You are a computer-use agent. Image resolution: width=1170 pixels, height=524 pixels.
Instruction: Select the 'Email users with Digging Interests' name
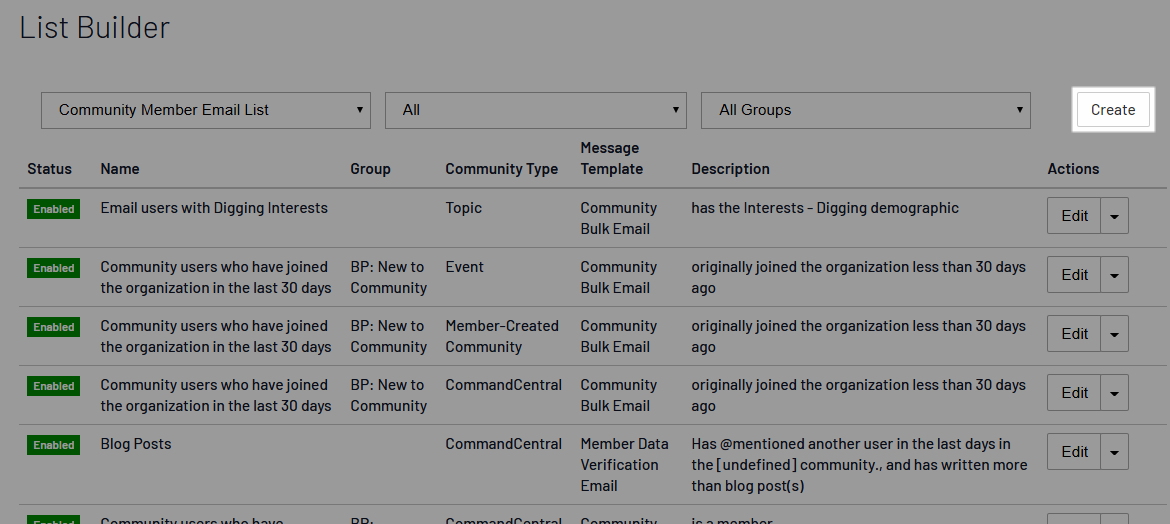(214, 208)
